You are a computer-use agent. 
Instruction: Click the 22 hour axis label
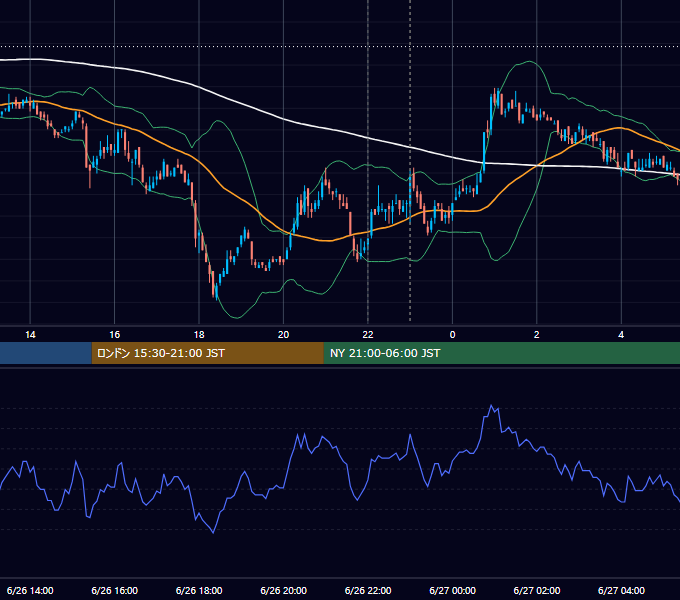point(368,335)
